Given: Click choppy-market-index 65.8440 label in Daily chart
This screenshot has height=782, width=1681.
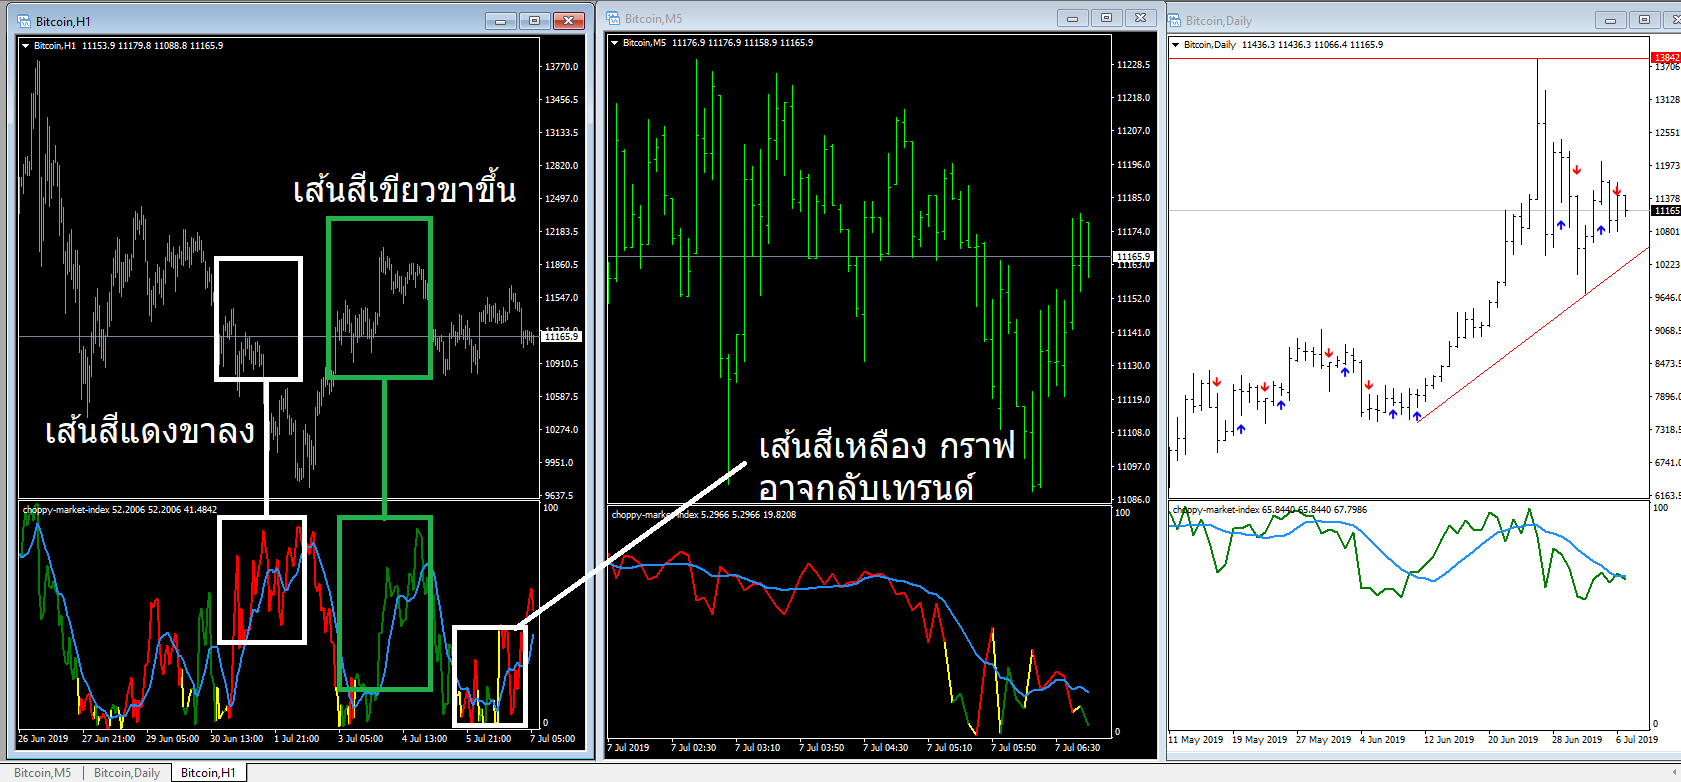Looking at the screenshot, I should [1269, 510].
